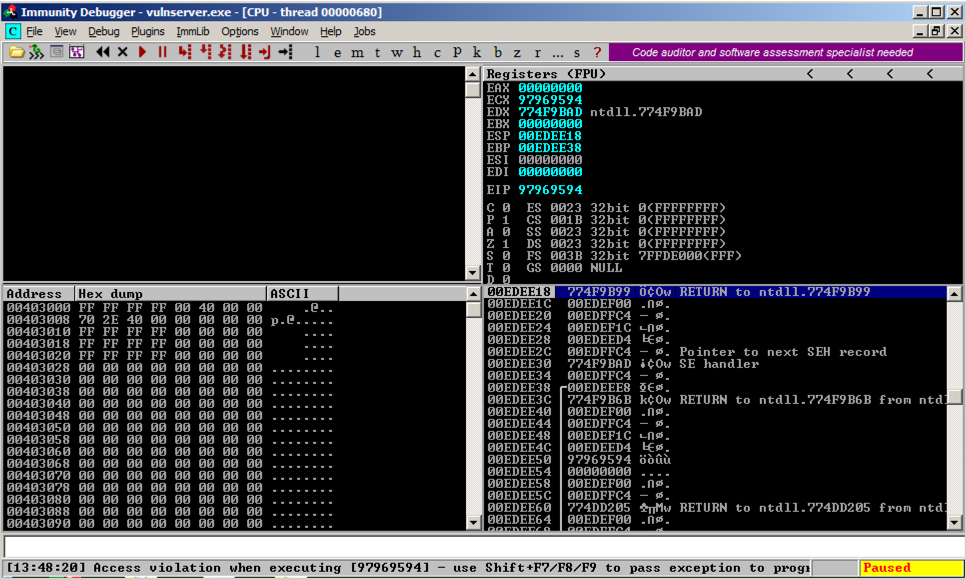Open the Debug menu

[104, 31]
